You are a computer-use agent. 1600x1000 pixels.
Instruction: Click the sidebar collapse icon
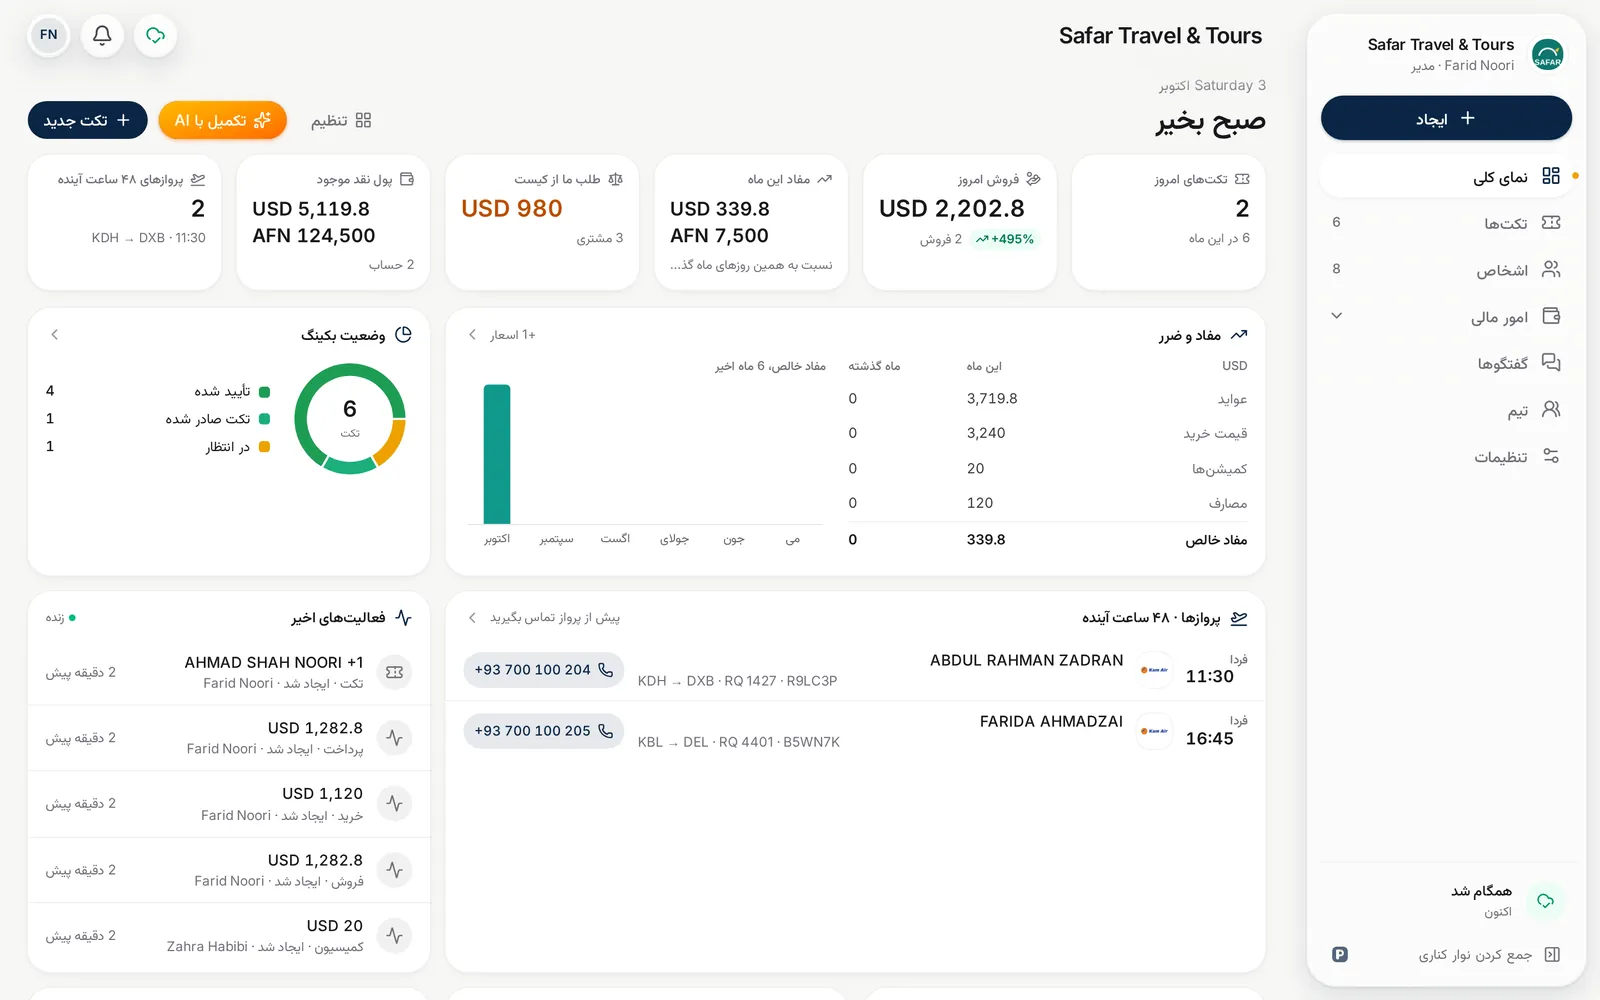click(1552, 955)
